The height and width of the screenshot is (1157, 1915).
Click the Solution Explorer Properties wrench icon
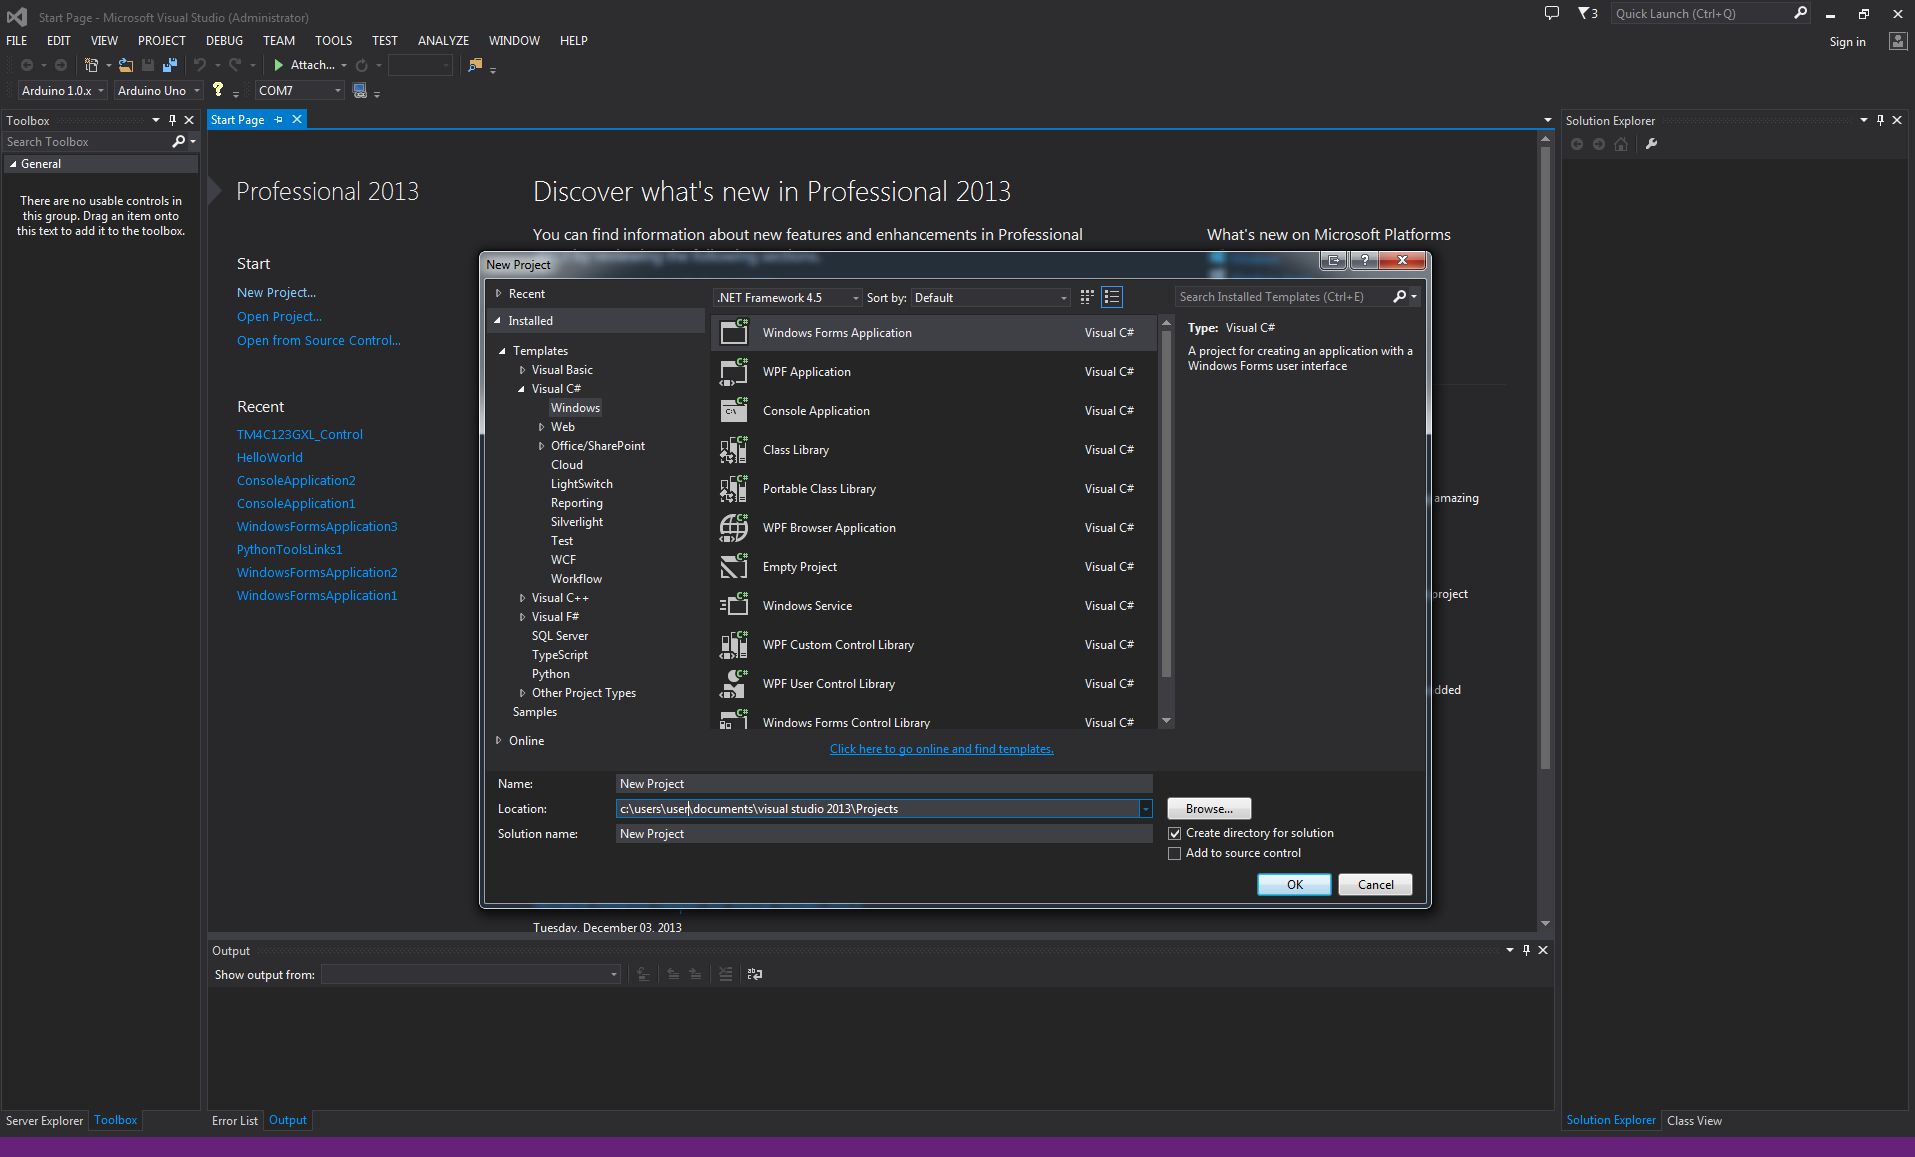point(1651,144)
